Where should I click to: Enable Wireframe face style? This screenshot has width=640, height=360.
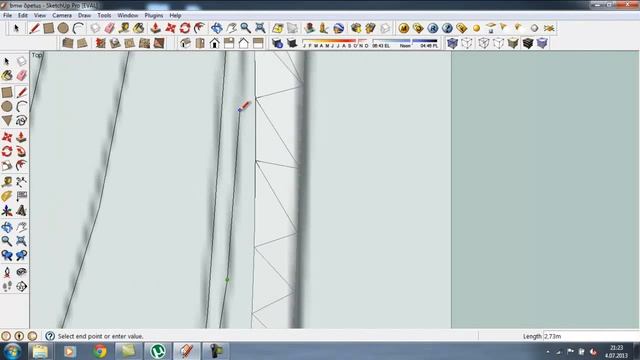coord(484,43)
